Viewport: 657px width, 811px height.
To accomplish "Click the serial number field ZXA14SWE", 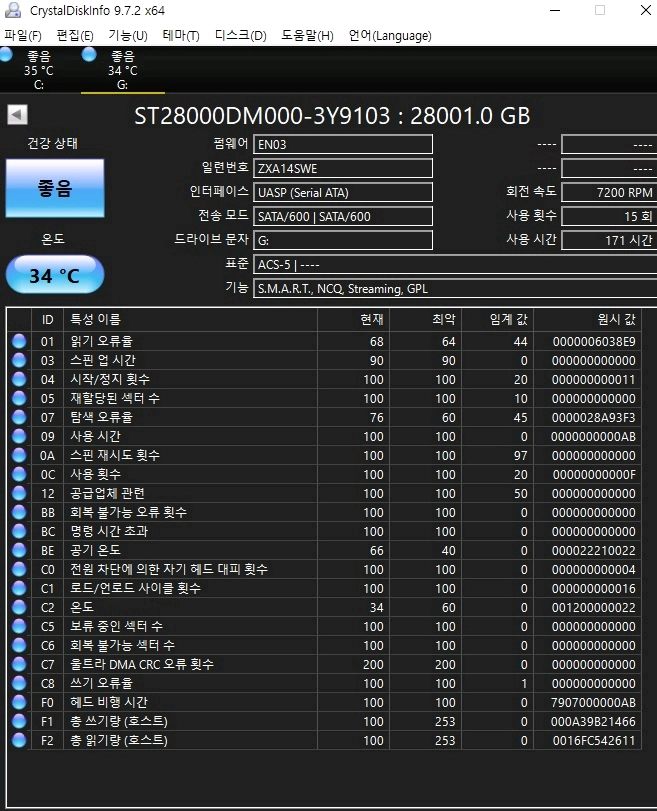I will pos(342,168).
